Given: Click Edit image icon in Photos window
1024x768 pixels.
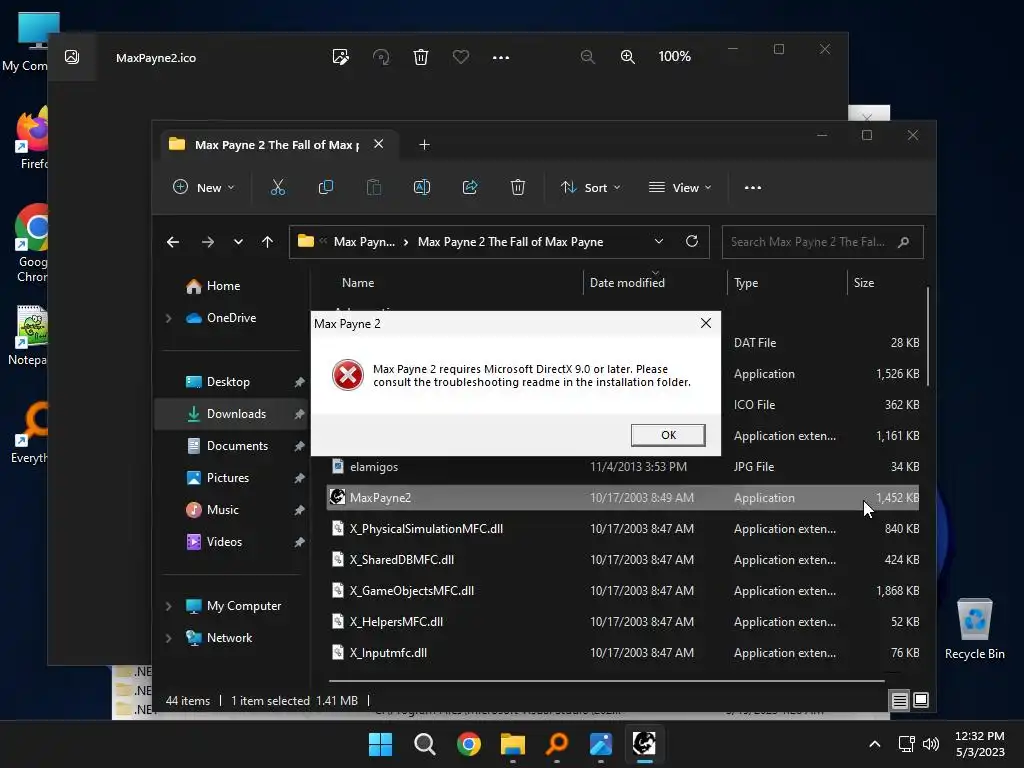Looking at the screenshot, I should [x=340, y=57].
